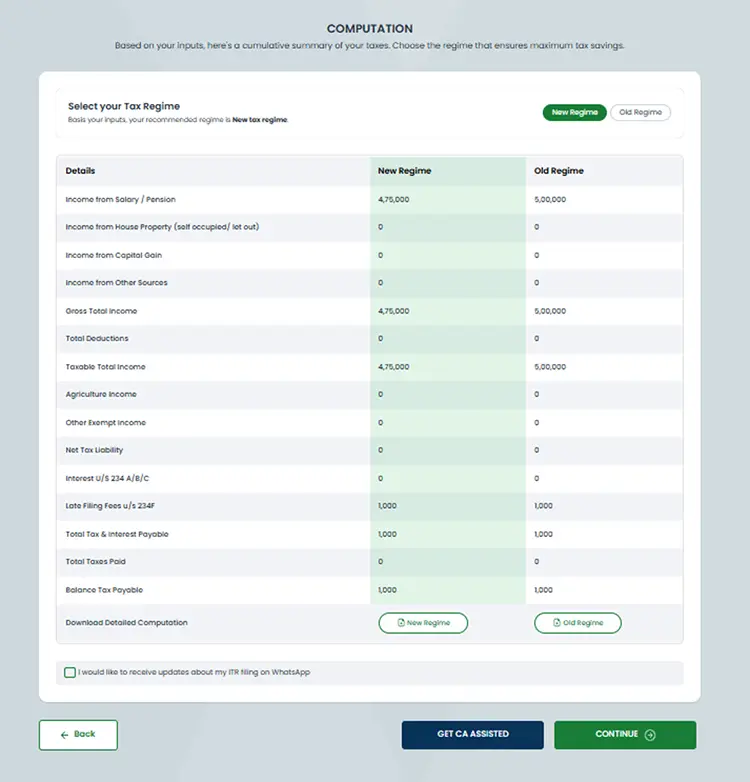This screenshot has height=782, width=750.
Task: Click the recommended 'New tax regime' bold text
Action: pyautogui.click(x=260, y=120)
